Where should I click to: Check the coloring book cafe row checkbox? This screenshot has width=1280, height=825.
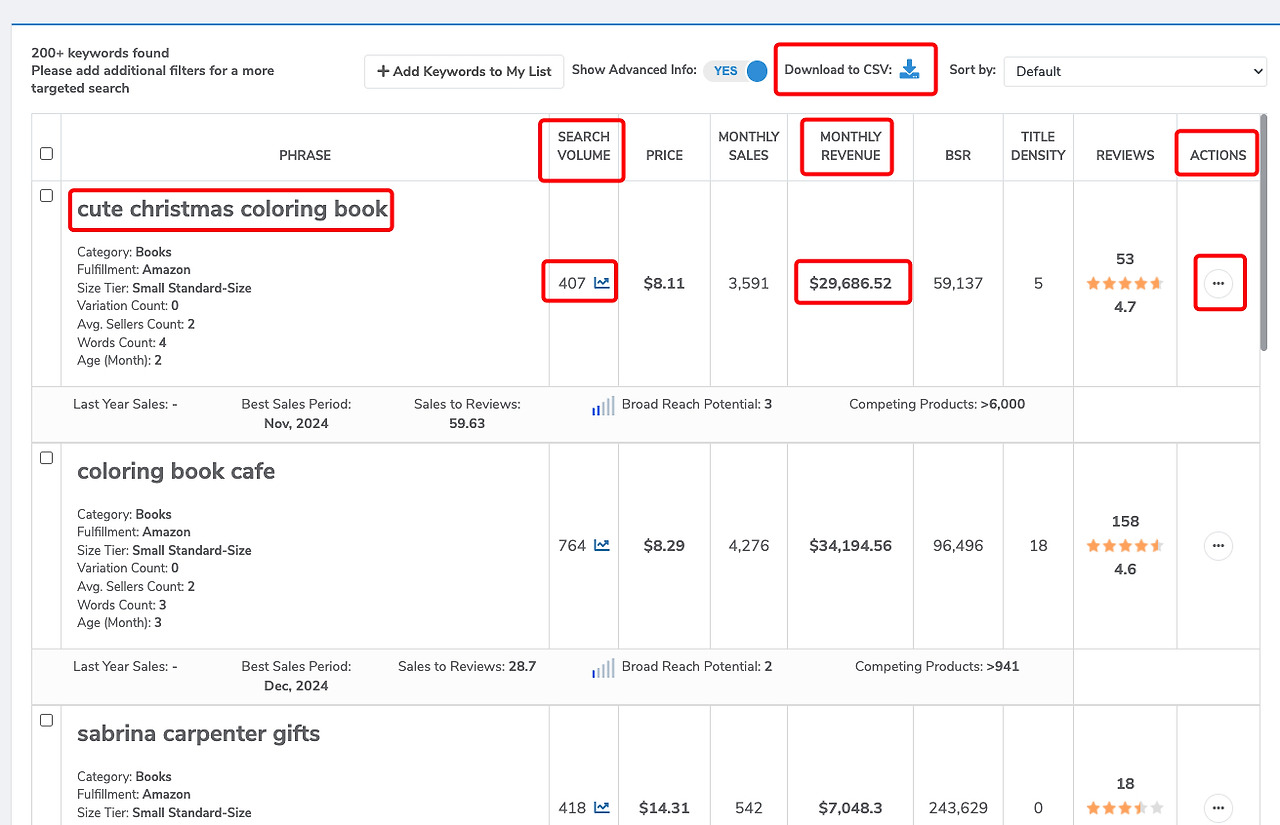pos(46,457)
